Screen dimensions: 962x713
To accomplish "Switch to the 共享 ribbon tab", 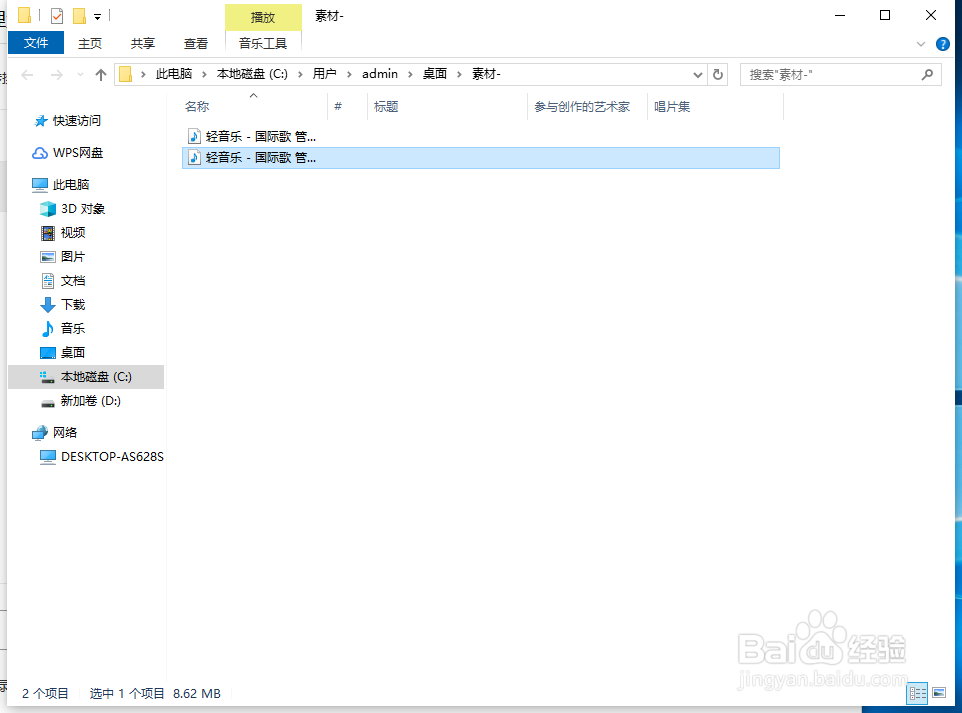I will (142, 44).
